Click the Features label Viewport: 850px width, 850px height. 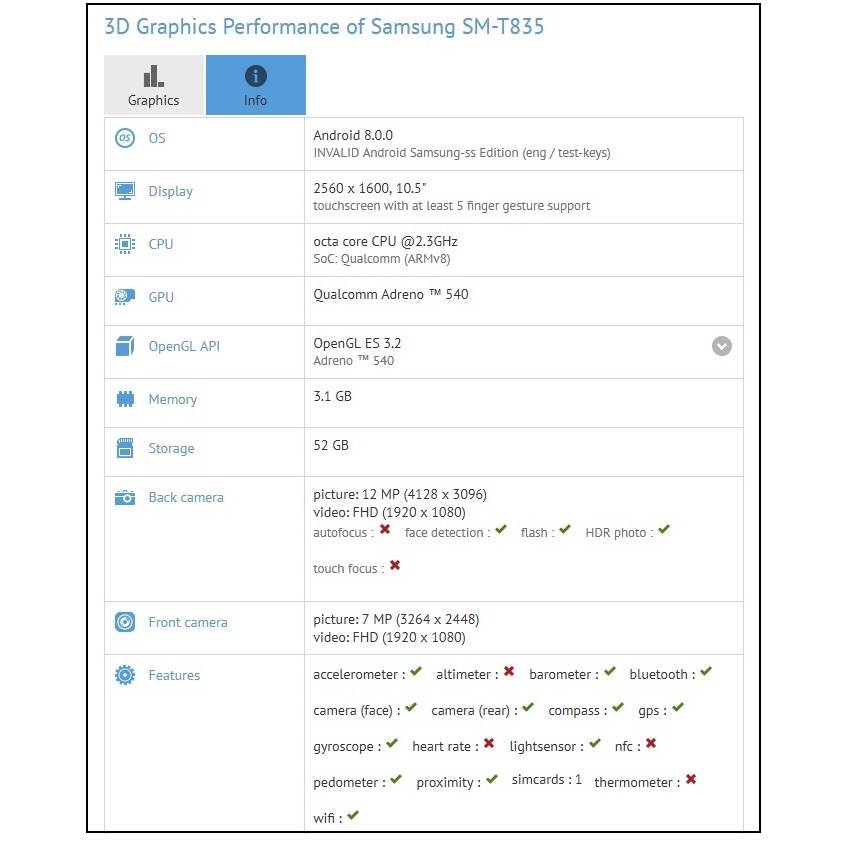[174, 675]
